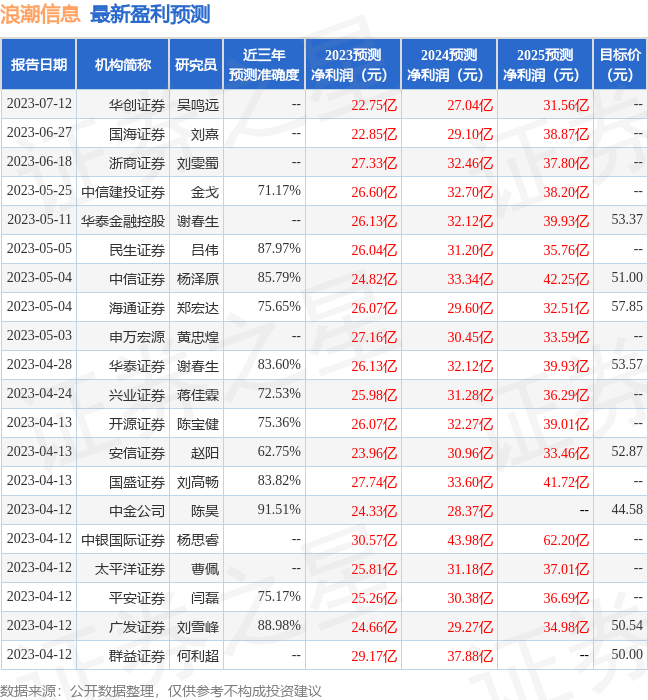Select the date 2023-07-12 cell

point(39,104)
